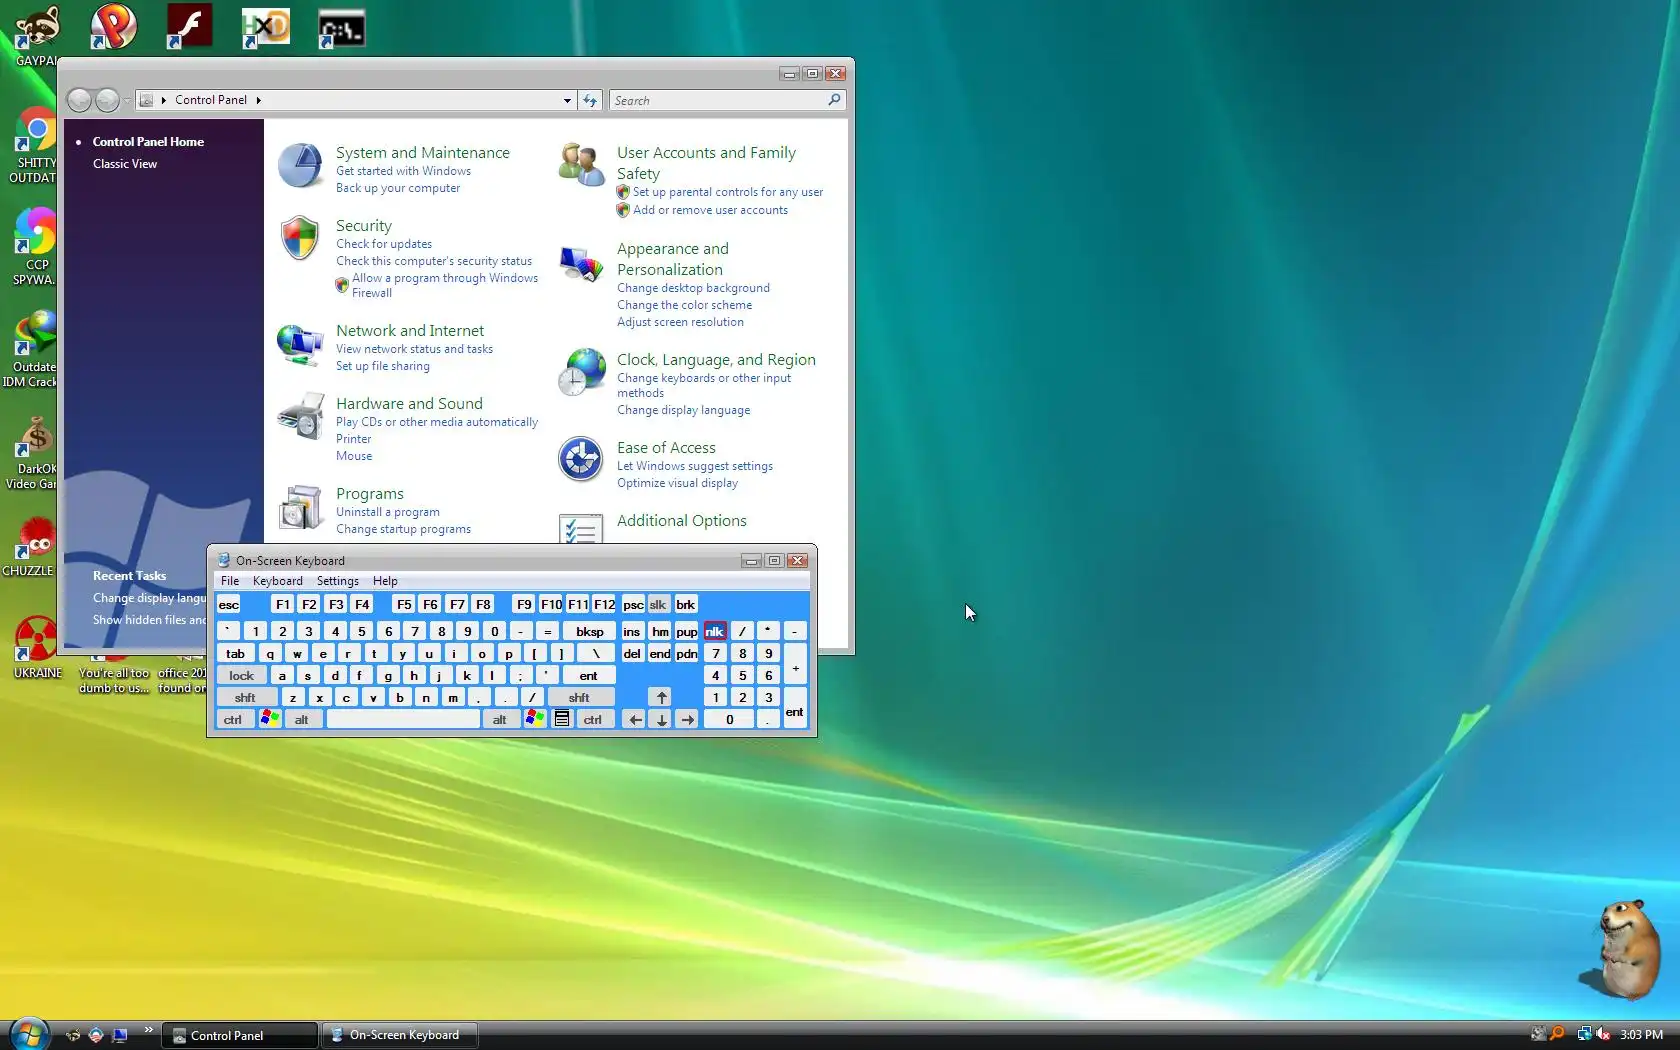
Task: Open the Programs category icon
Action: (300, 507)
